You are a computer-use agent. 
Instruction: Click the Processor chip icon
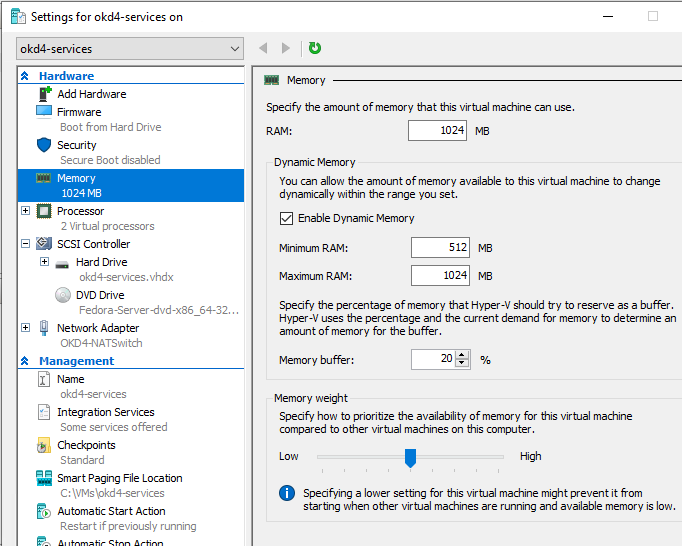pyautogui.click(x=44, y=211)
